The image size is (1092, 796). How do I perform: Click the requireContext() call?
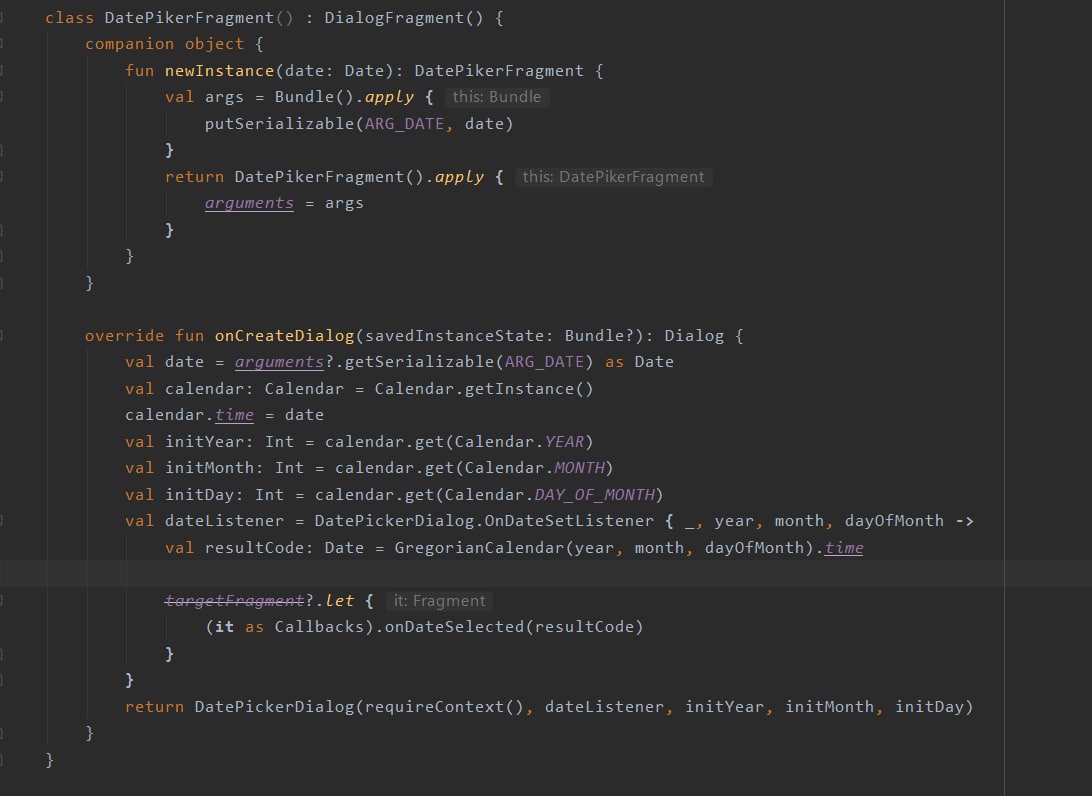click(x=444, y=707)
